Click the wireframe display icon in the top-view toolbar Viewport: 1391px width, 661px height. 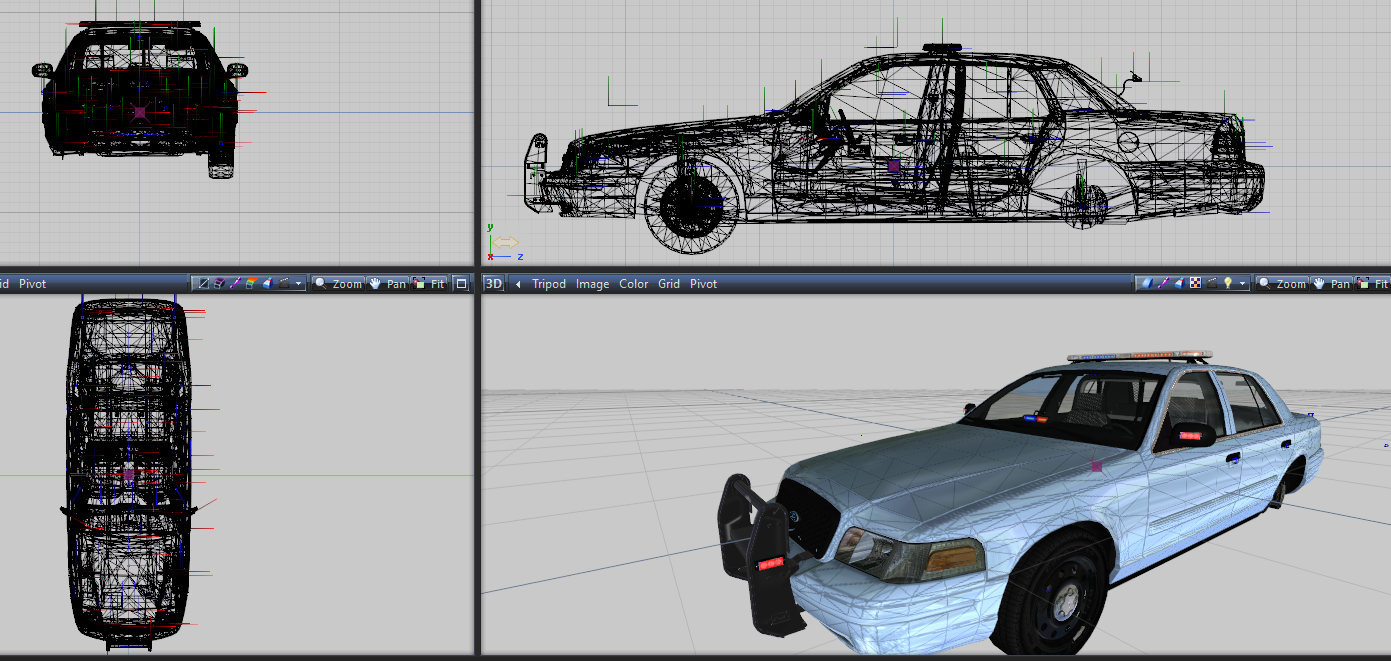coord(203,284)
